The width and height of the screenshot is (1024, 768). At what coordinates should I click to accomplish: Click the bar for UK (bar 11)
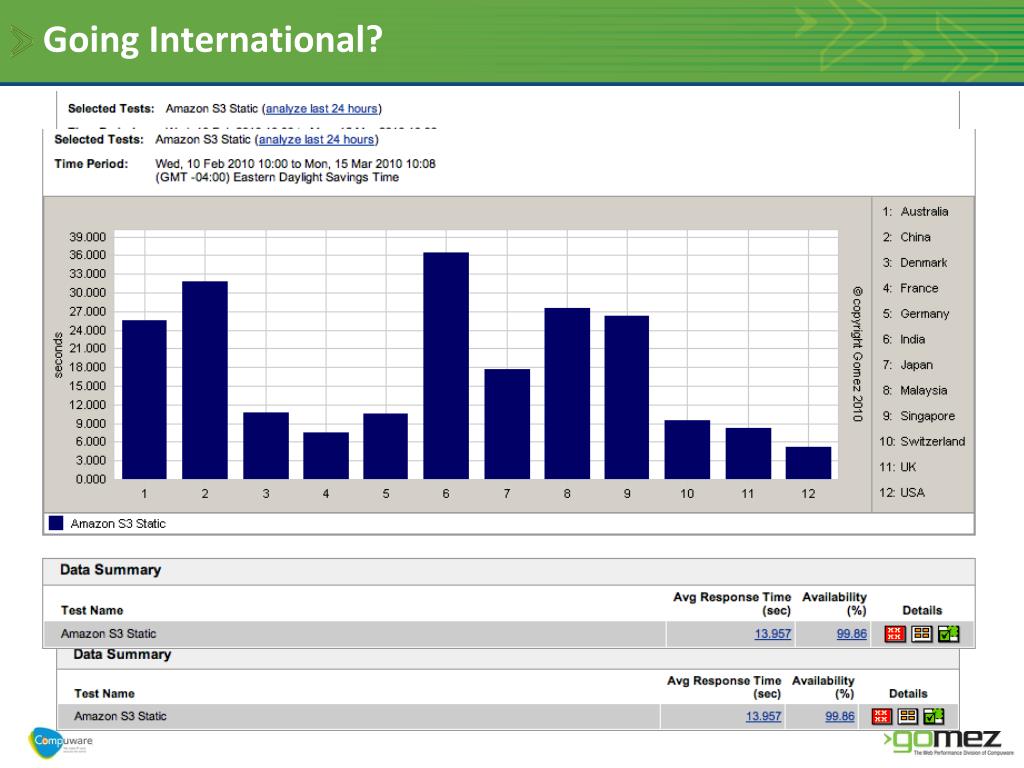[748, 454]
